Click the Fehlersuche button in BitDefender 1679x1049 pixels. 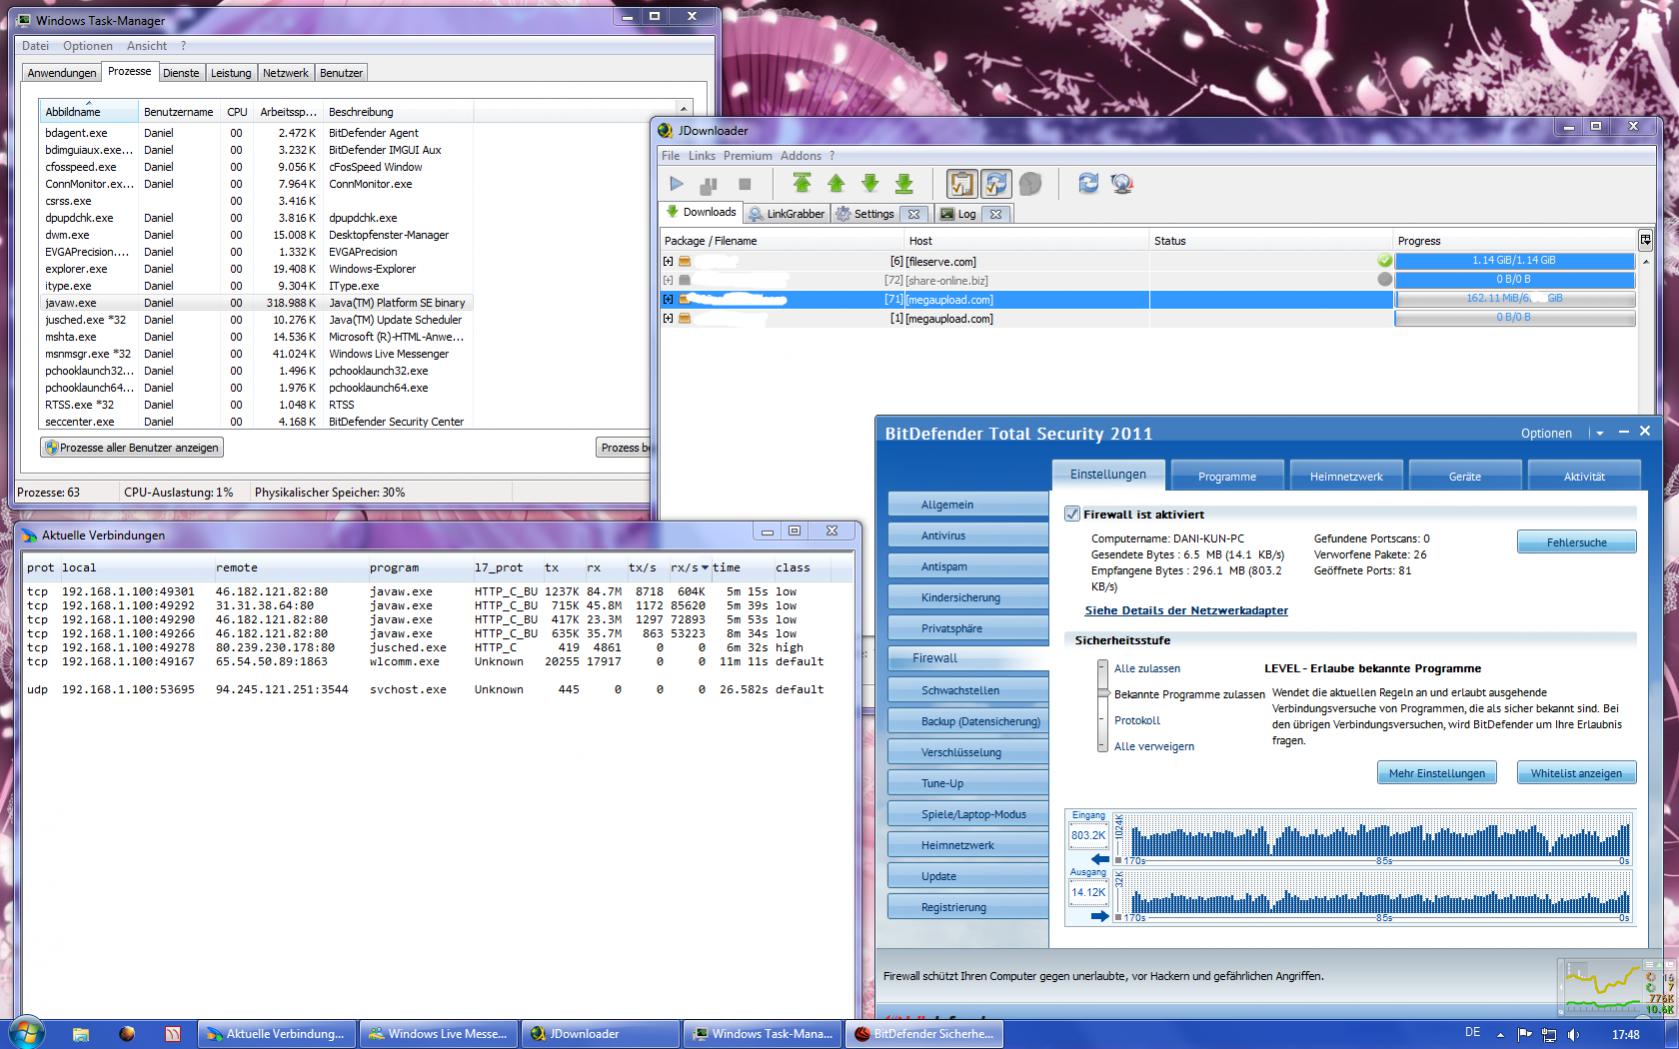coord(1577,542)
